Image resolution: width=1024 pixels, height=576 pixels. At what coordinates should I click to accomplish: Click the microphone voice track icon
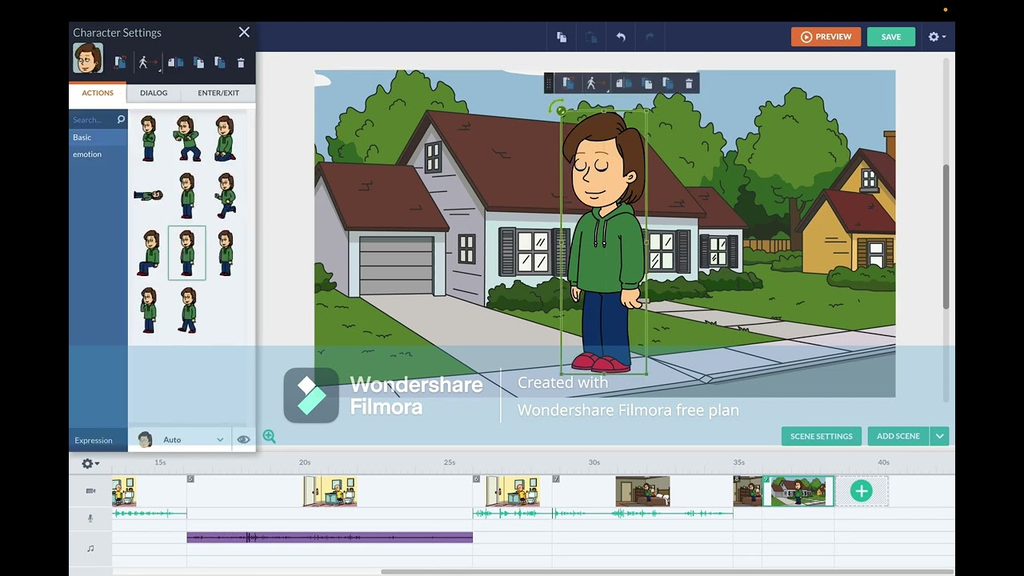91,519
